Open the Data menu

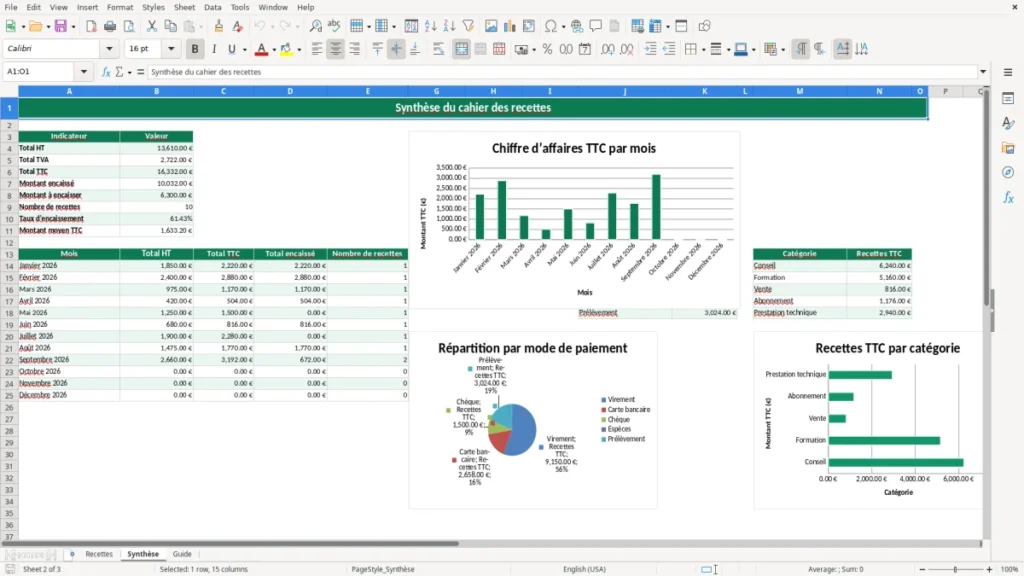click(x=213, y=7)
